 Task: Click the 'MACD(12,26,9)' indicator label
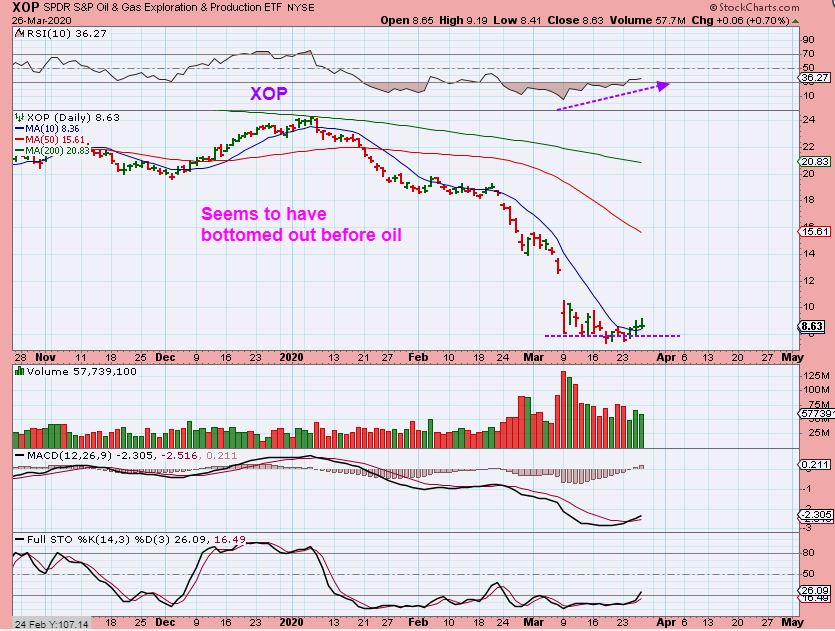69,456
